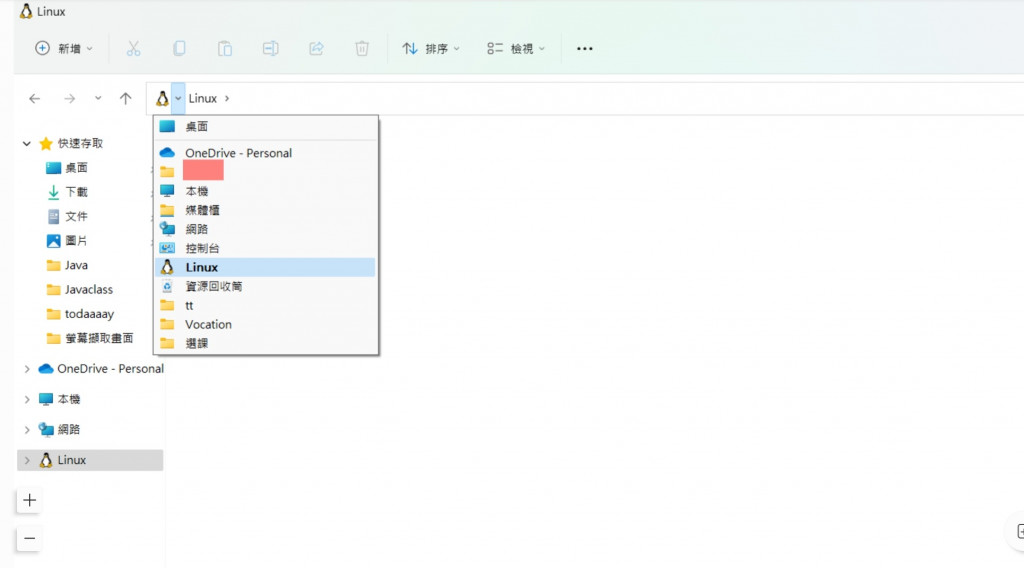Select 桌面 in dropdown list
The image size is (1024, 568).
click(266, 127)
